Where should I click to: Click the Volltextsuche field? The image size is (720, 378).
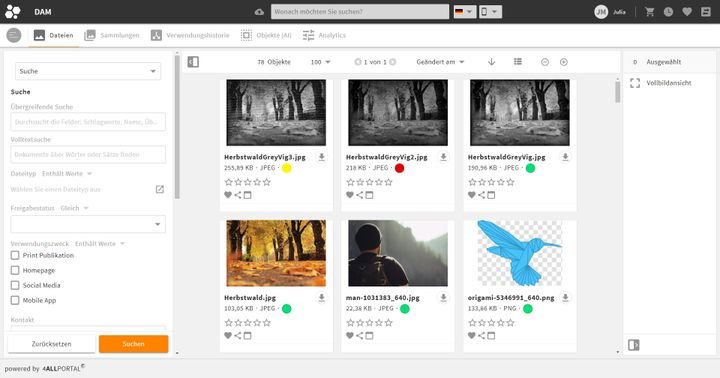[x=88, y=154]
